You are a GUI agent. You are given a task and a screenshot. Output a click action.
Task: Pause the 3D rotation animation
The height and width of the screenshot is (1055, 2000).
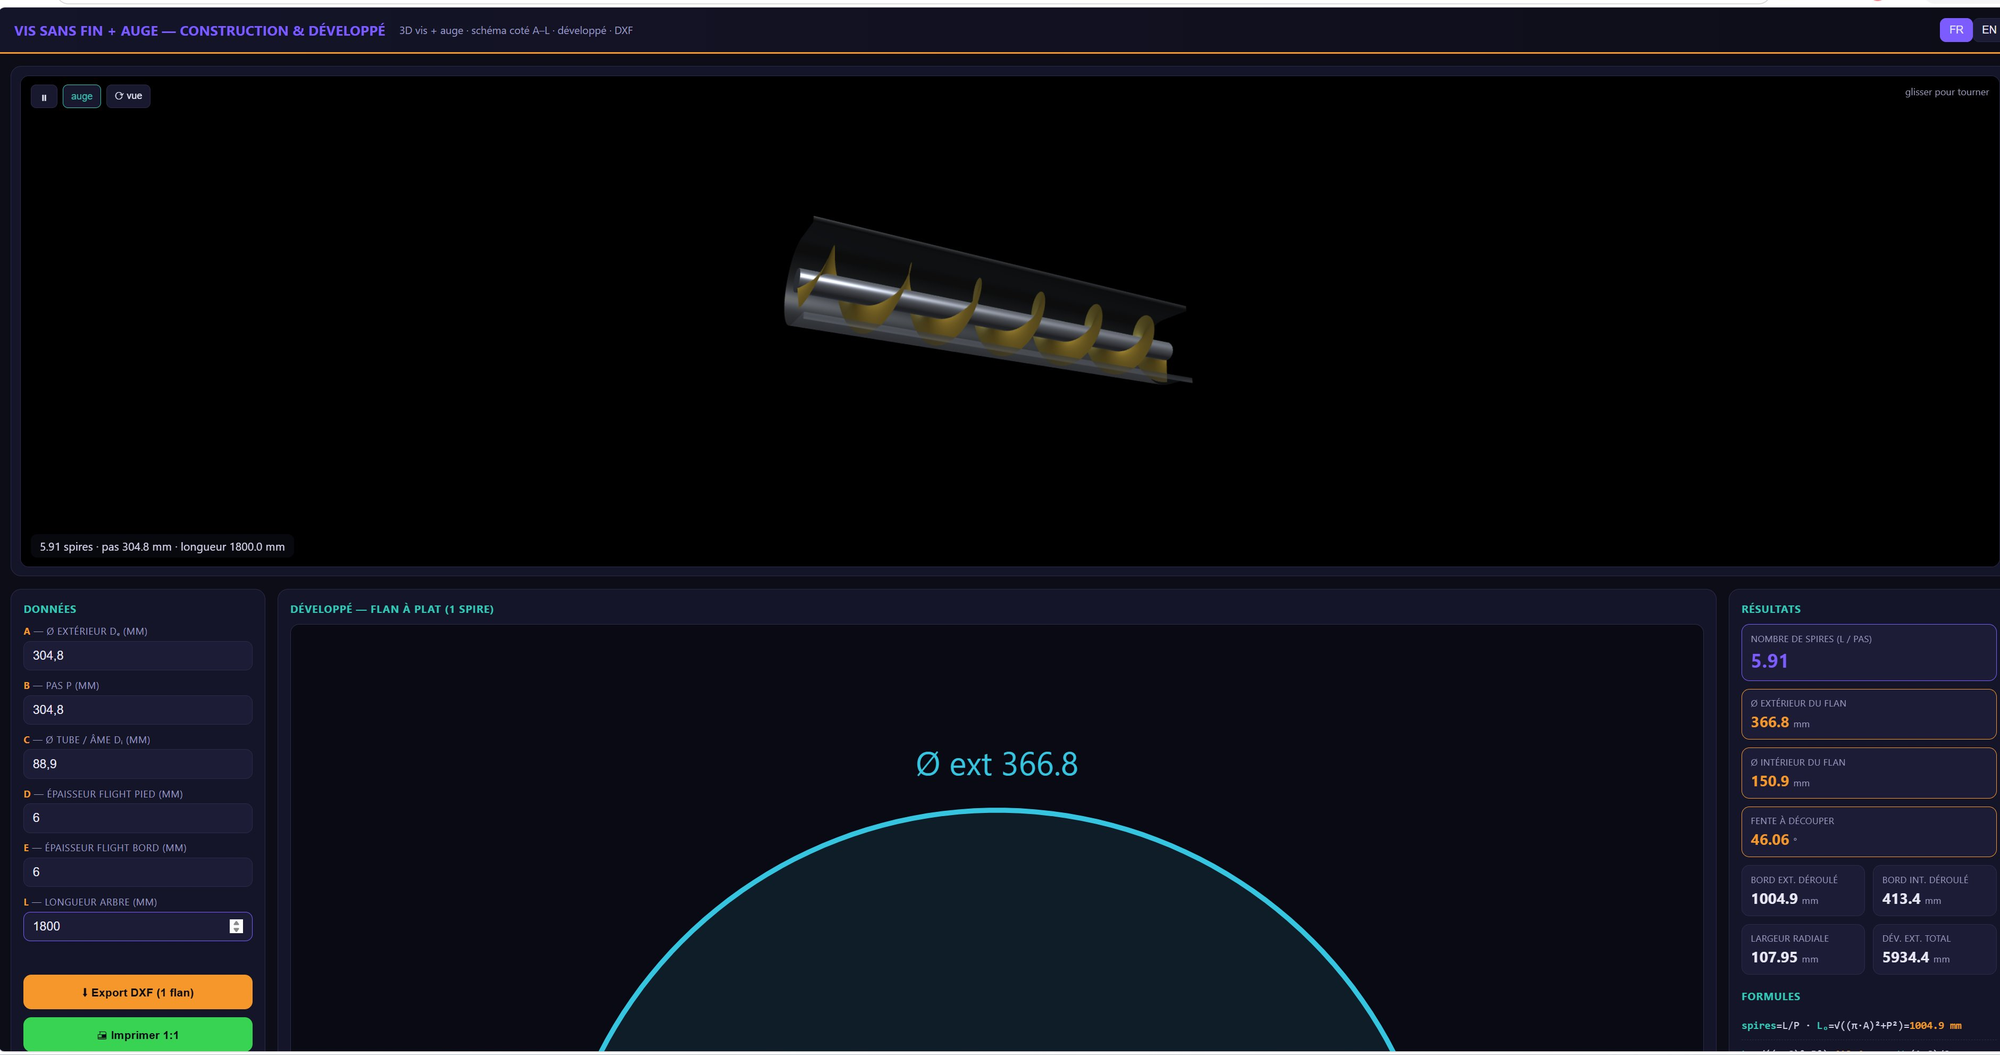44,97
